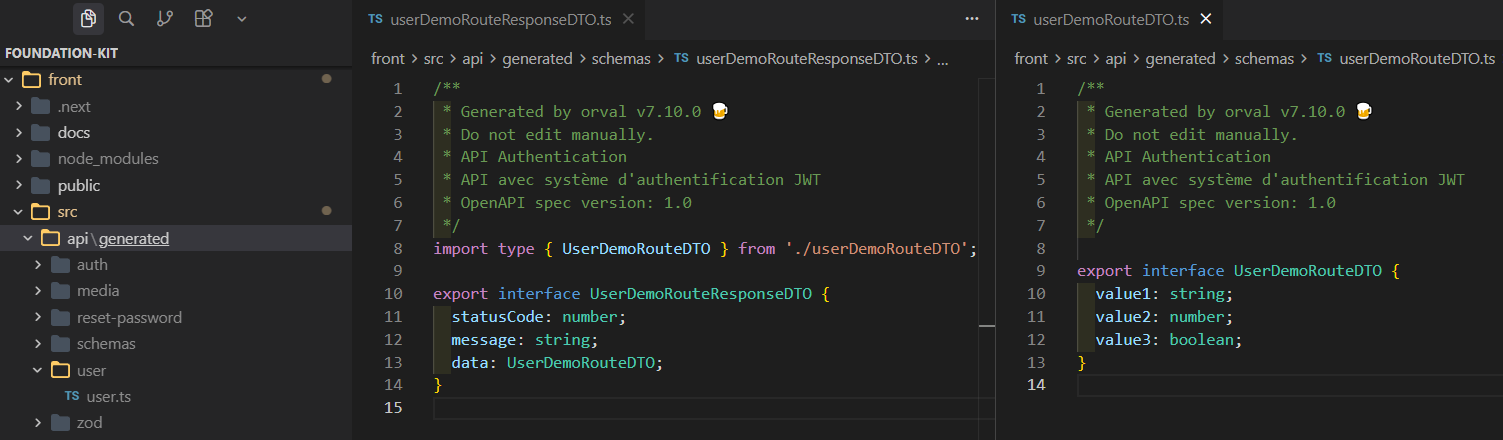Click left breadcrumb 'schemas' segment
The height and width of the screenshot is (440, 1503).
[x=621, y=59]
